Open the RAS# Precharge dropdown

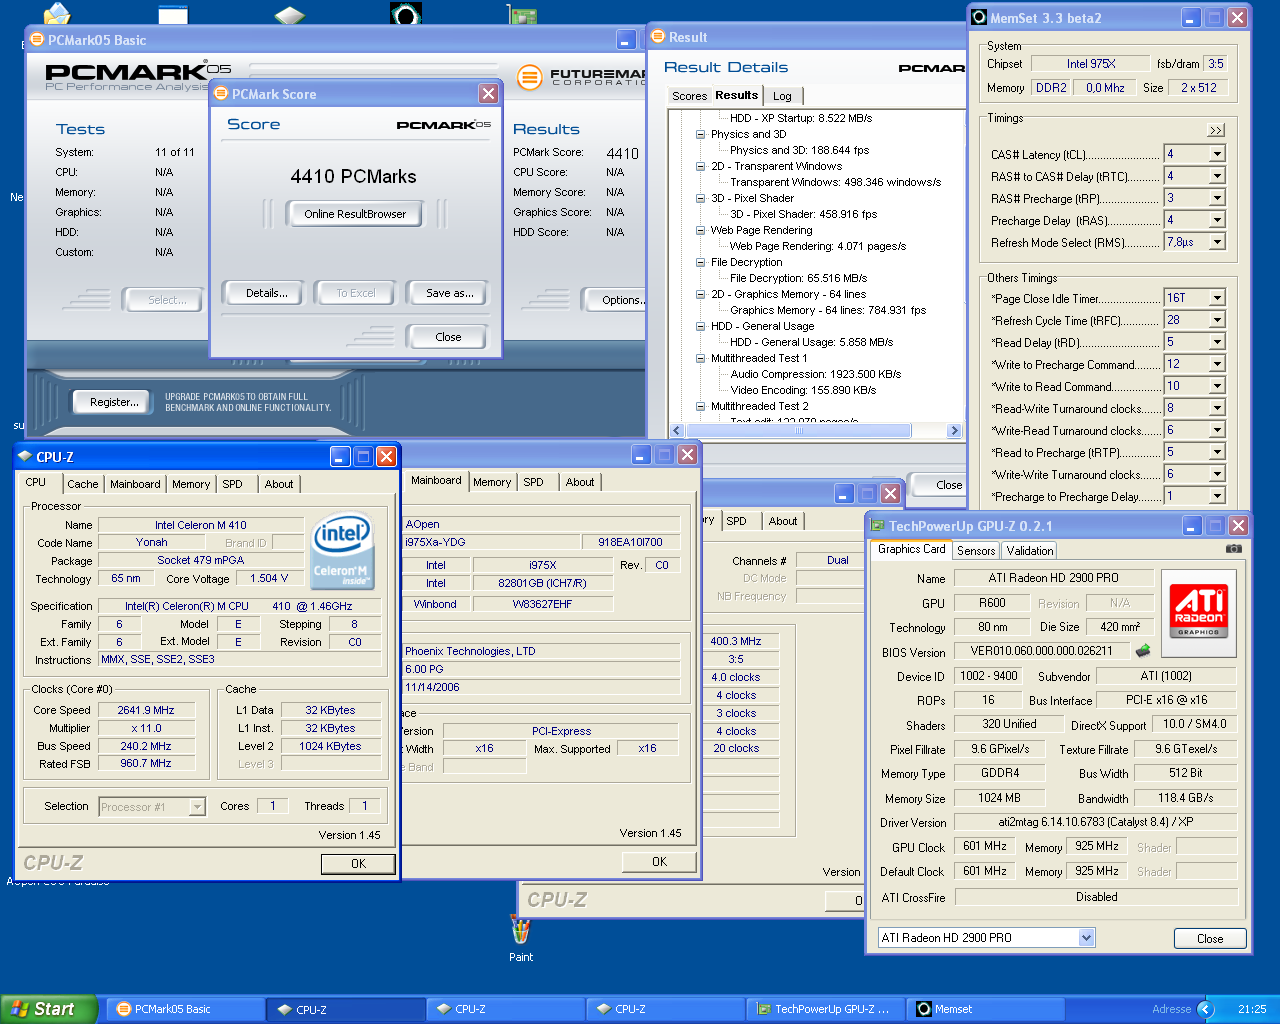click(1217, 198)
